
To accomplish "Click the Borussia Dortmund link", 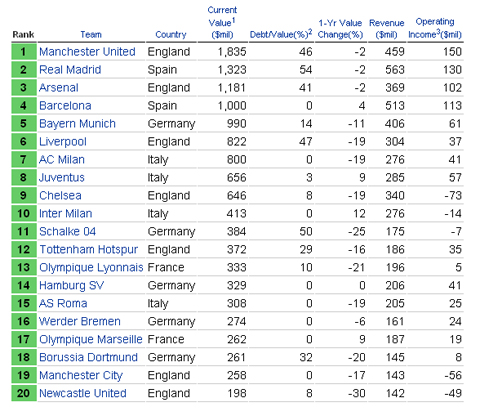I will pyautogui.click(x=88, y=357).
